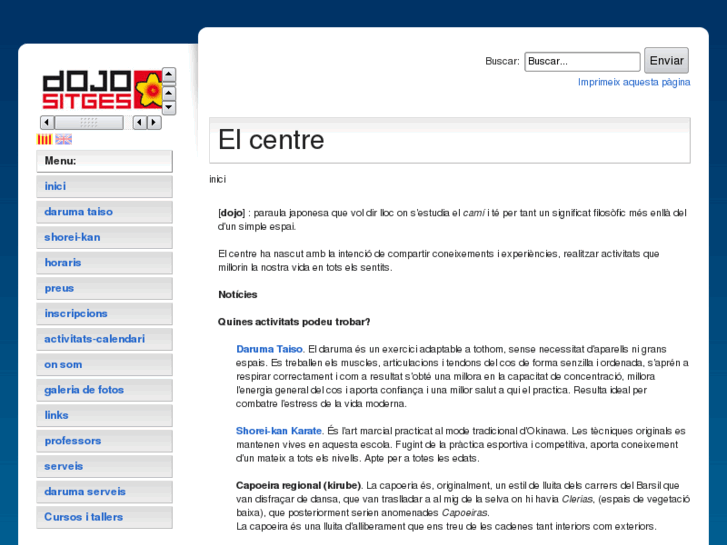The image size is (727, 545).
Task: Click Imprimeix aquesta pàgina link
Action: [634, 82]
